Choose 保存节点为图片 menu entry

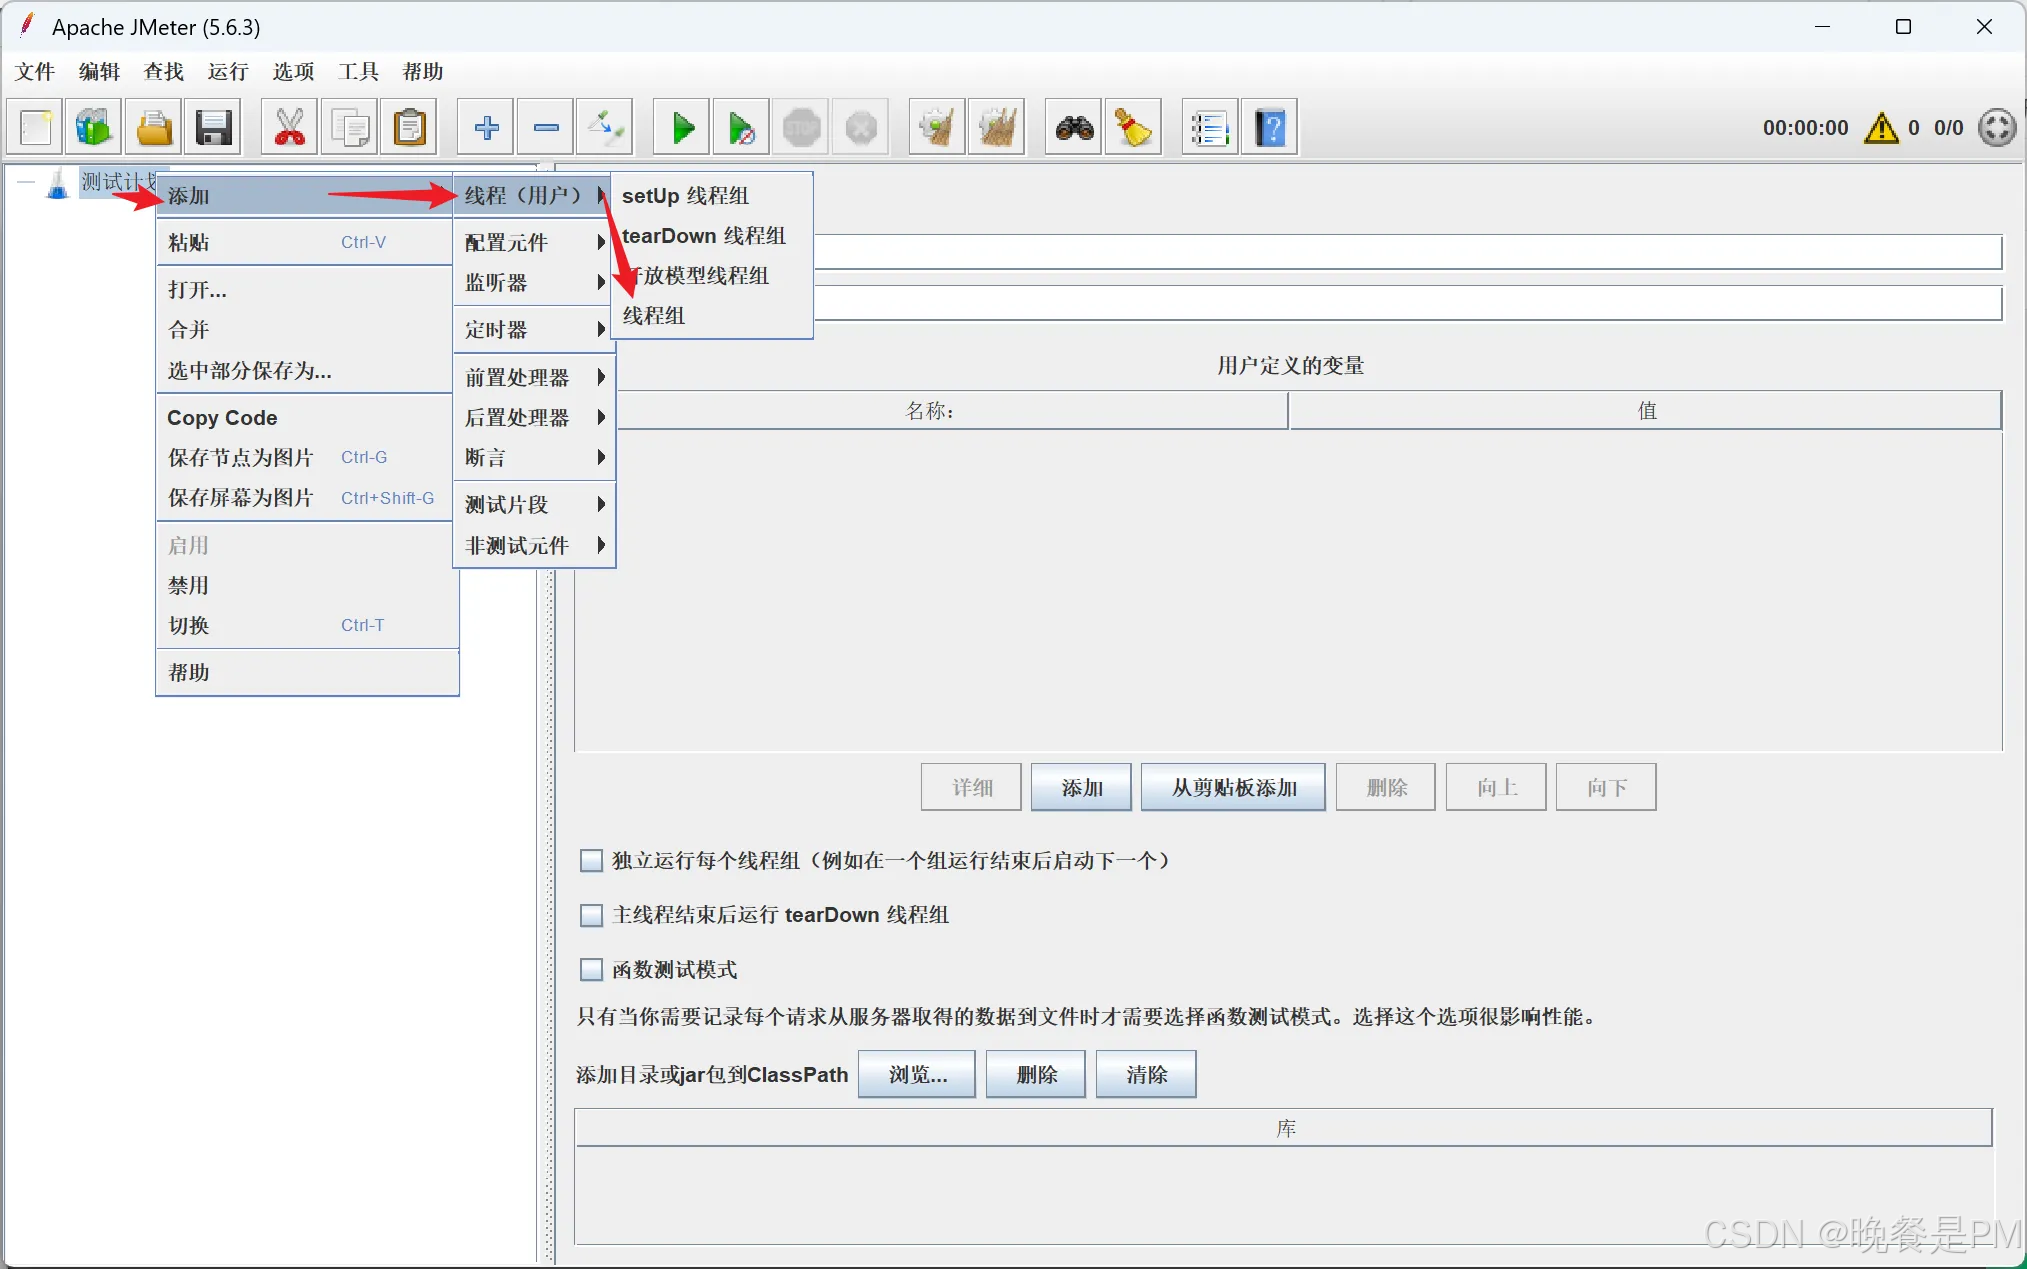[x=305, y=458]
